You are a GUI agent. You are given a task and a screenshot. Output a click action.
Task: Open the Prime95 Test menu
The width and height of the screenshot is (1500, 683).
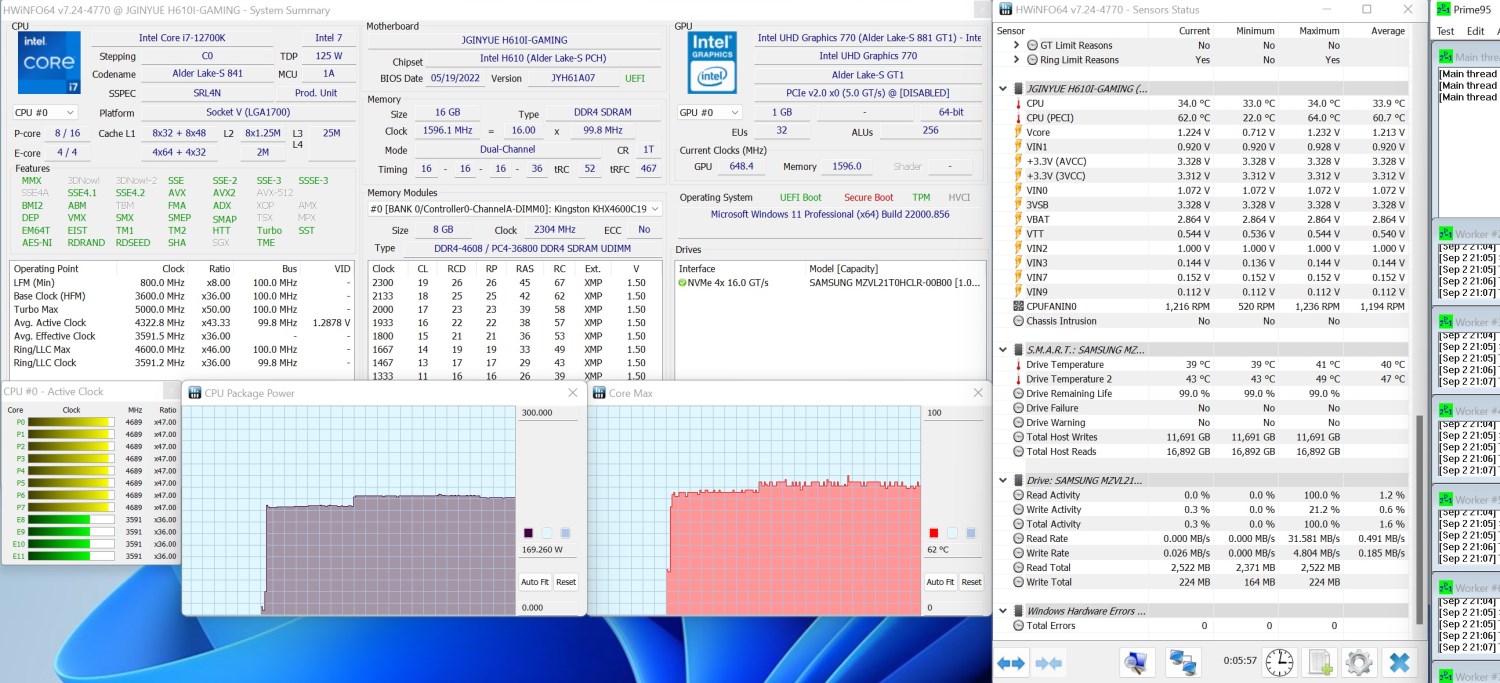tap(1445, 31)
